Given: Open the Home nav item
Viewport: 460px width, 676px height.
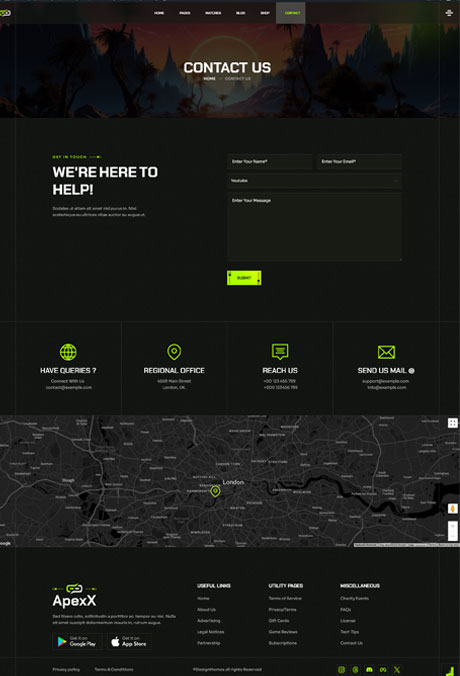Looking at the screenshot, I should tap(159, 13).
